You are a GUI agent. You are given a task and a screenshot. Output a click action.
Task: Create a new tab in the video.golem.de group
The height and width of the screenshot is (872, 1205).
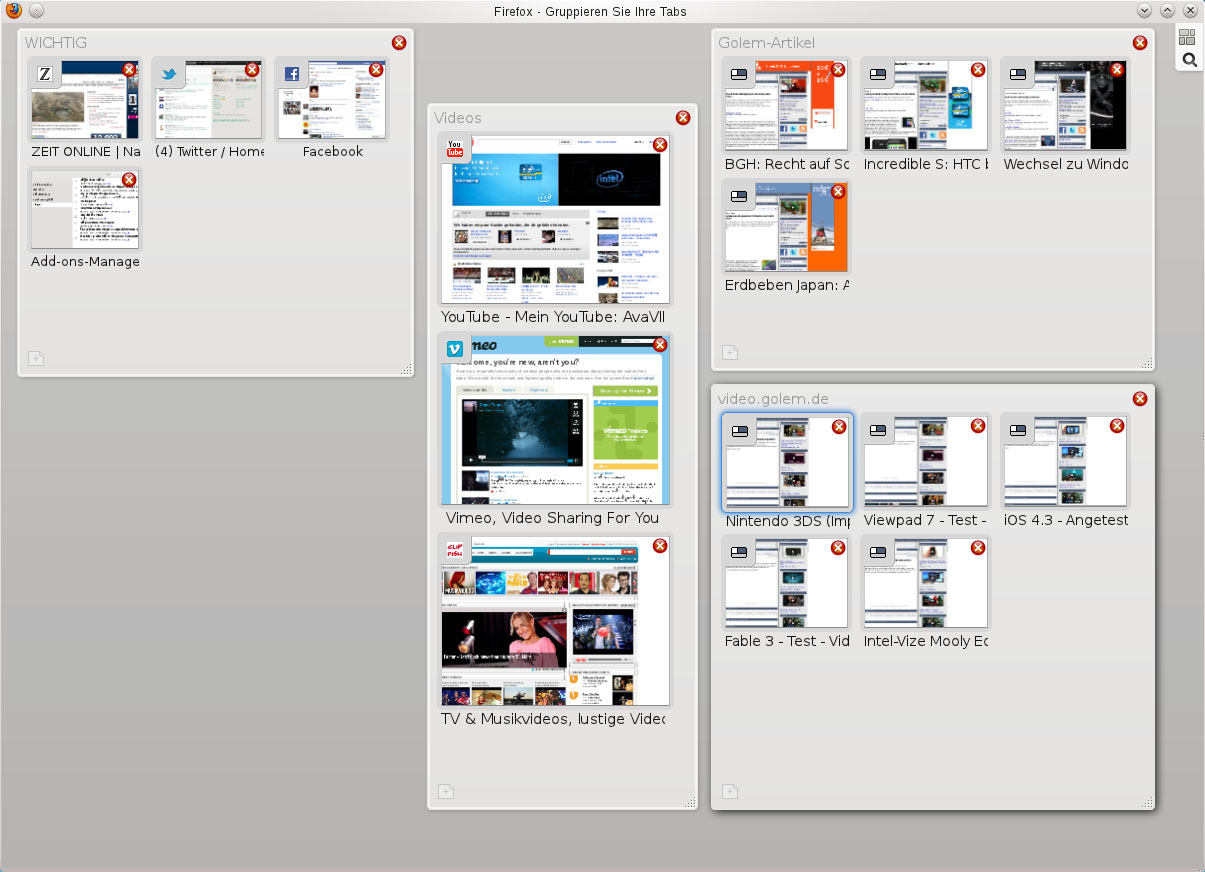tap(730, 791)
